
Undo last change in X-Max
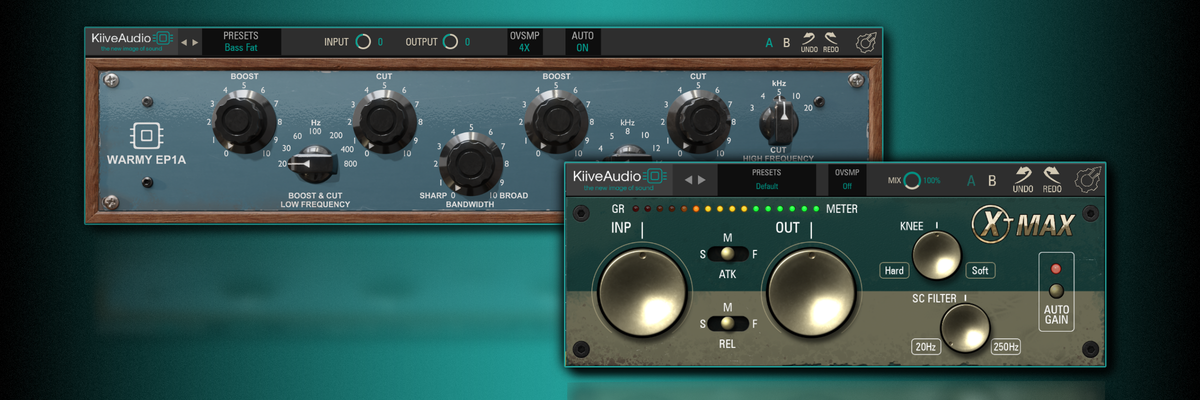coord(1023,180)
